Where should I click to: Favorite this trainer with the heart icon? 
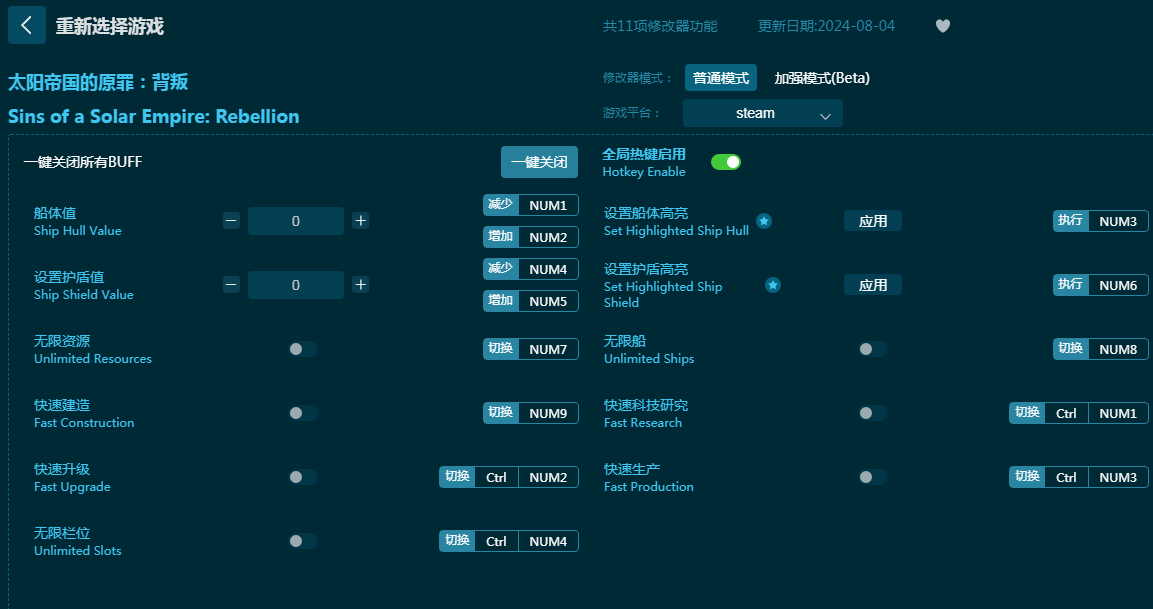point(943,26)
